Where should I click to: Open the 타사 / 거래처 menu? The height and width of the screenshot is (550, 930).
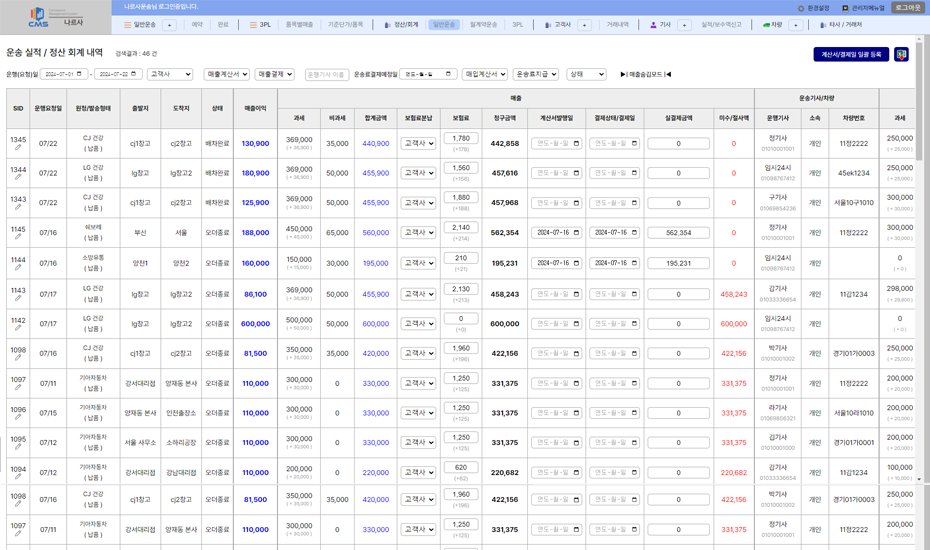841,25
